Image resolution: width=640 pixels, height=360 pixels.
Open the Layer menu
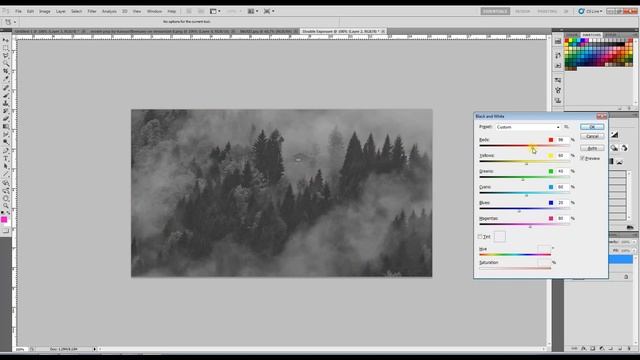60,11
